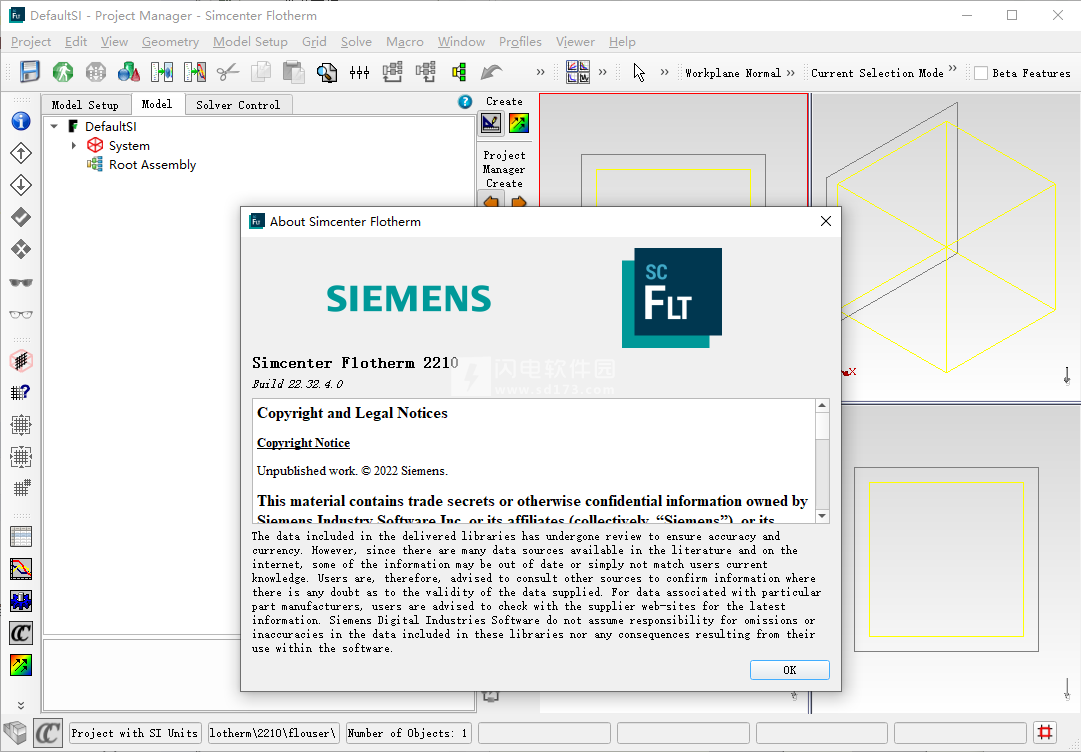Screen dimensions: 1081x752
Task: Click OK in the About dialog
Action: (x=789, y=670)
